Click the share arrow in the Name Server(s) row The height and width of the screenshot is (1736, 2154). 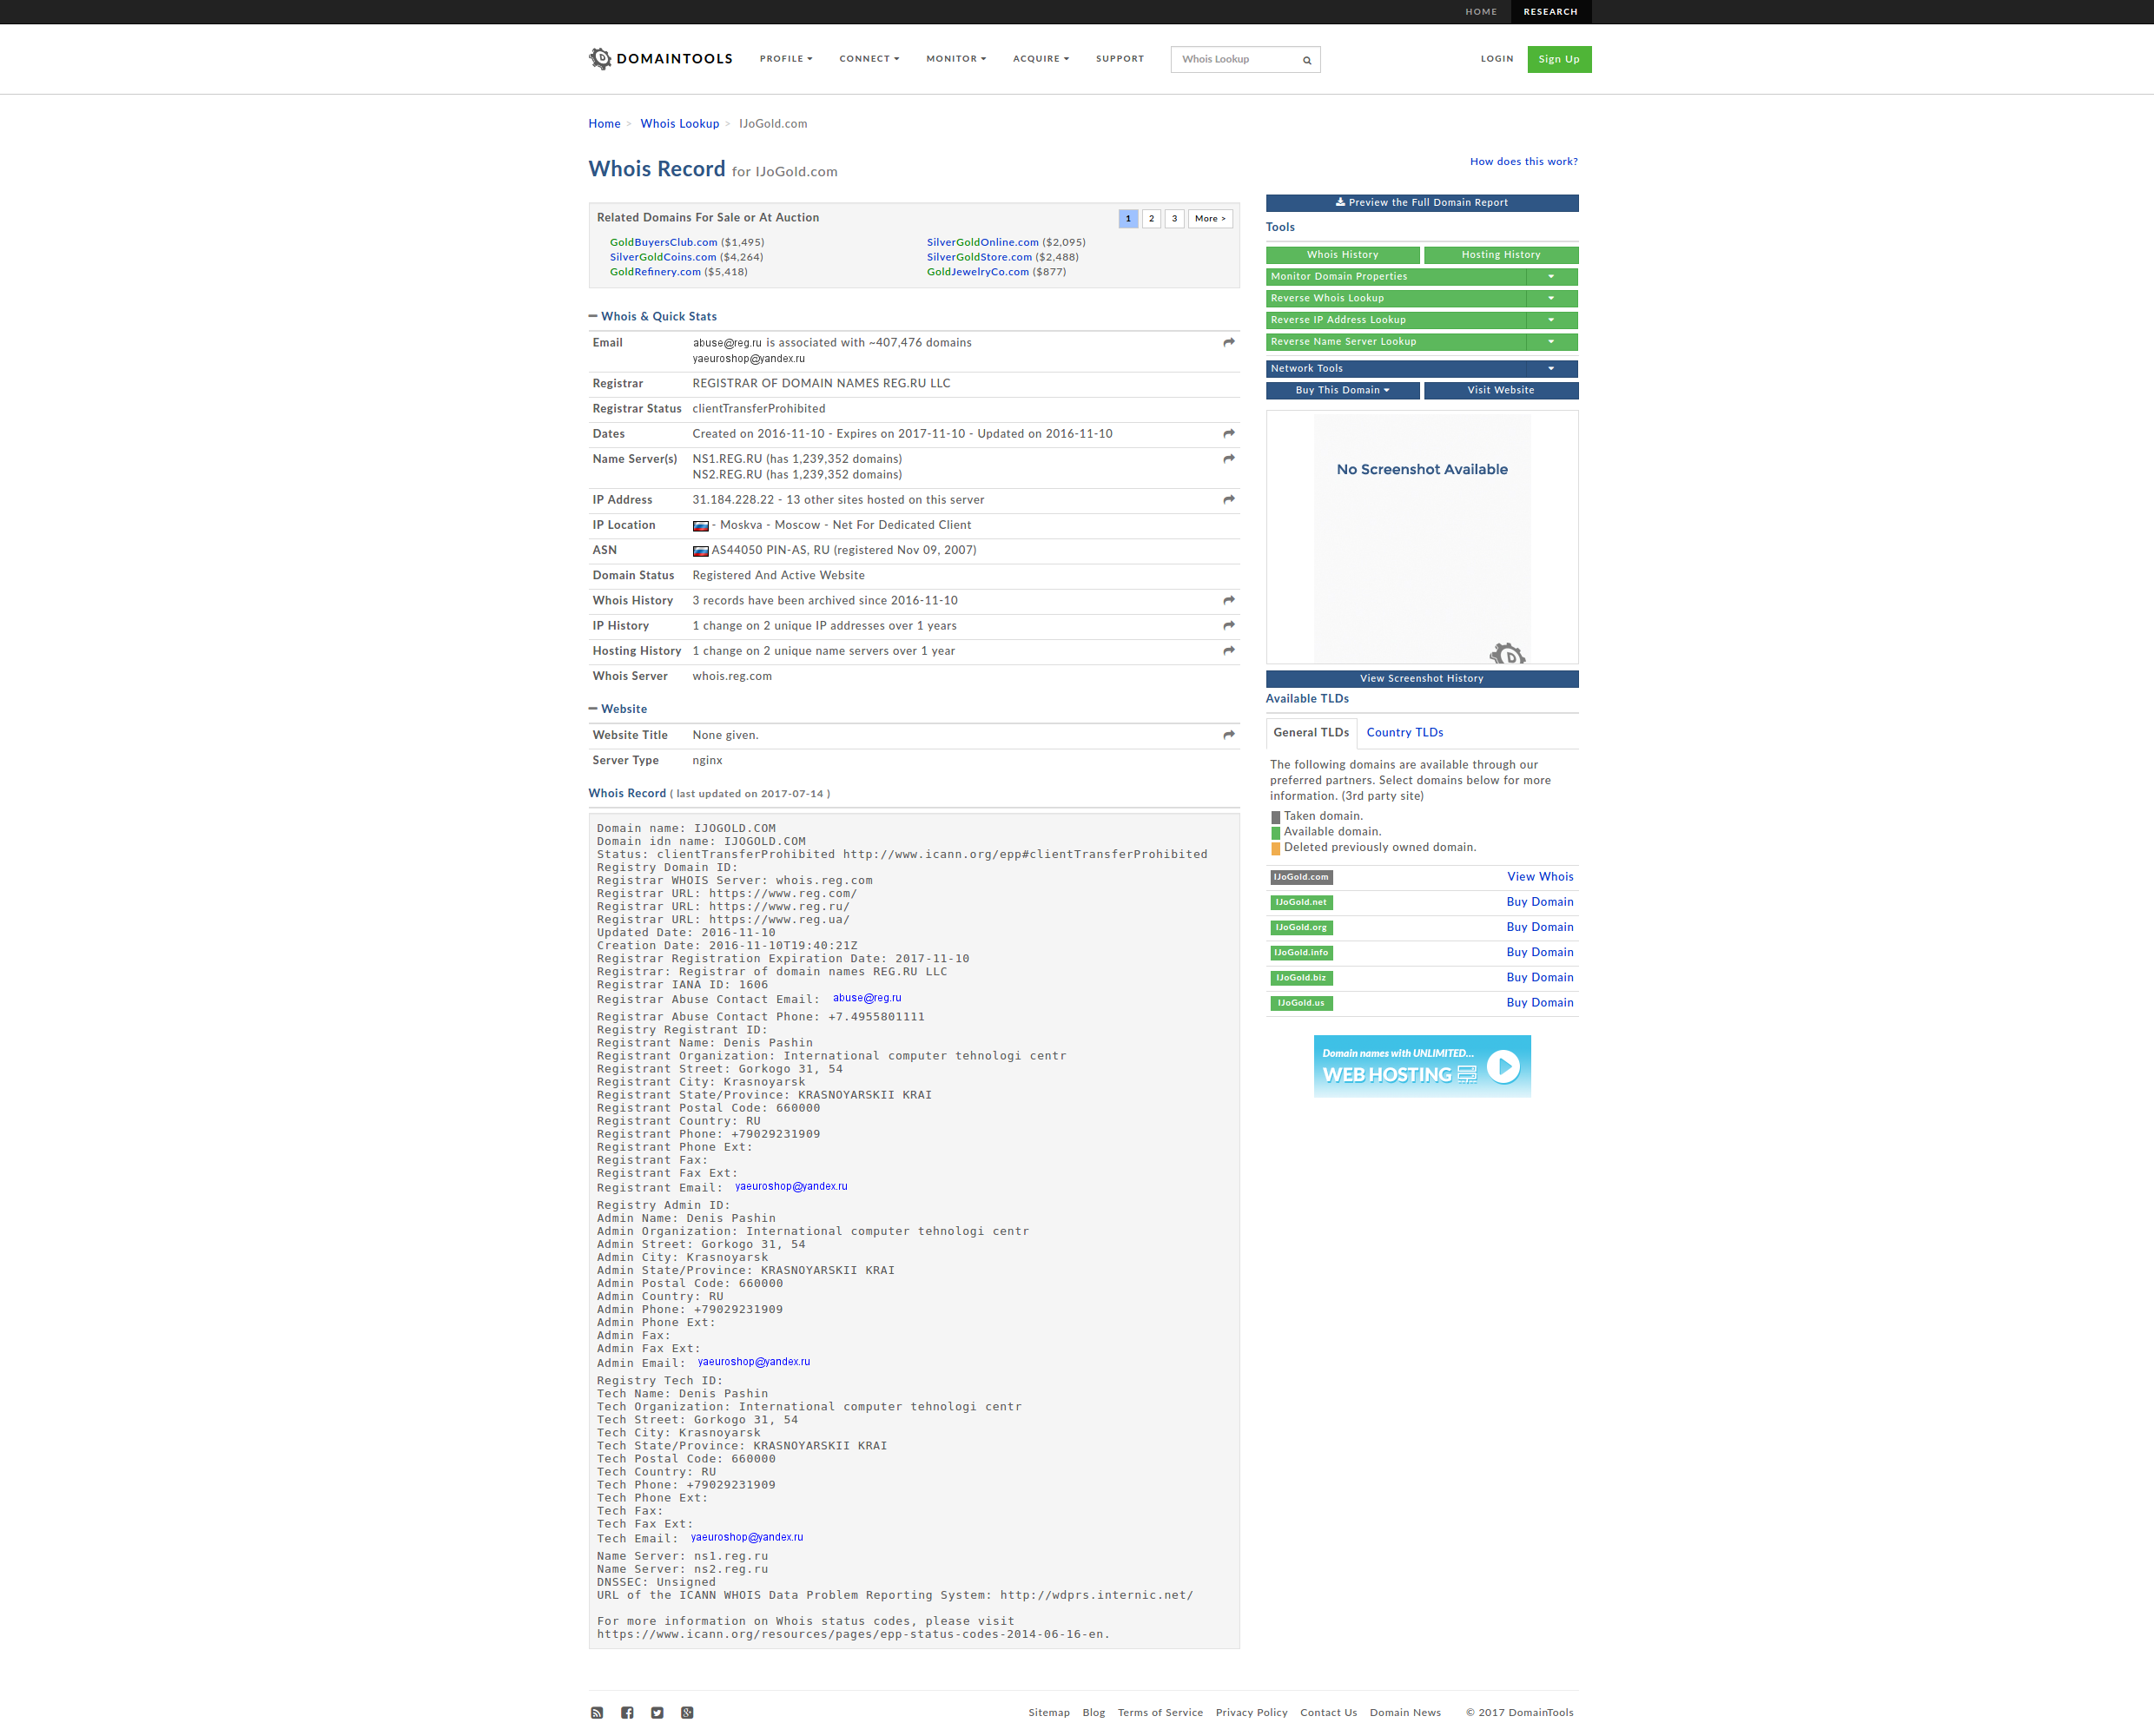tap(1228, 458)
